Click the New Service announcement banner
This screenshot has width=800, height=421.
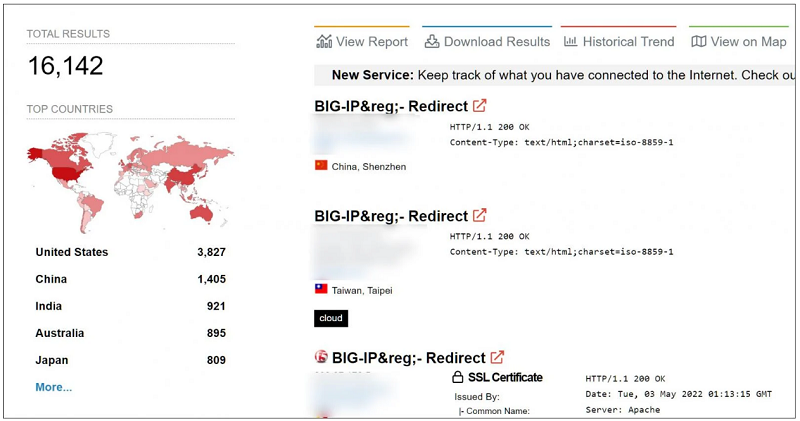point(555,75)
